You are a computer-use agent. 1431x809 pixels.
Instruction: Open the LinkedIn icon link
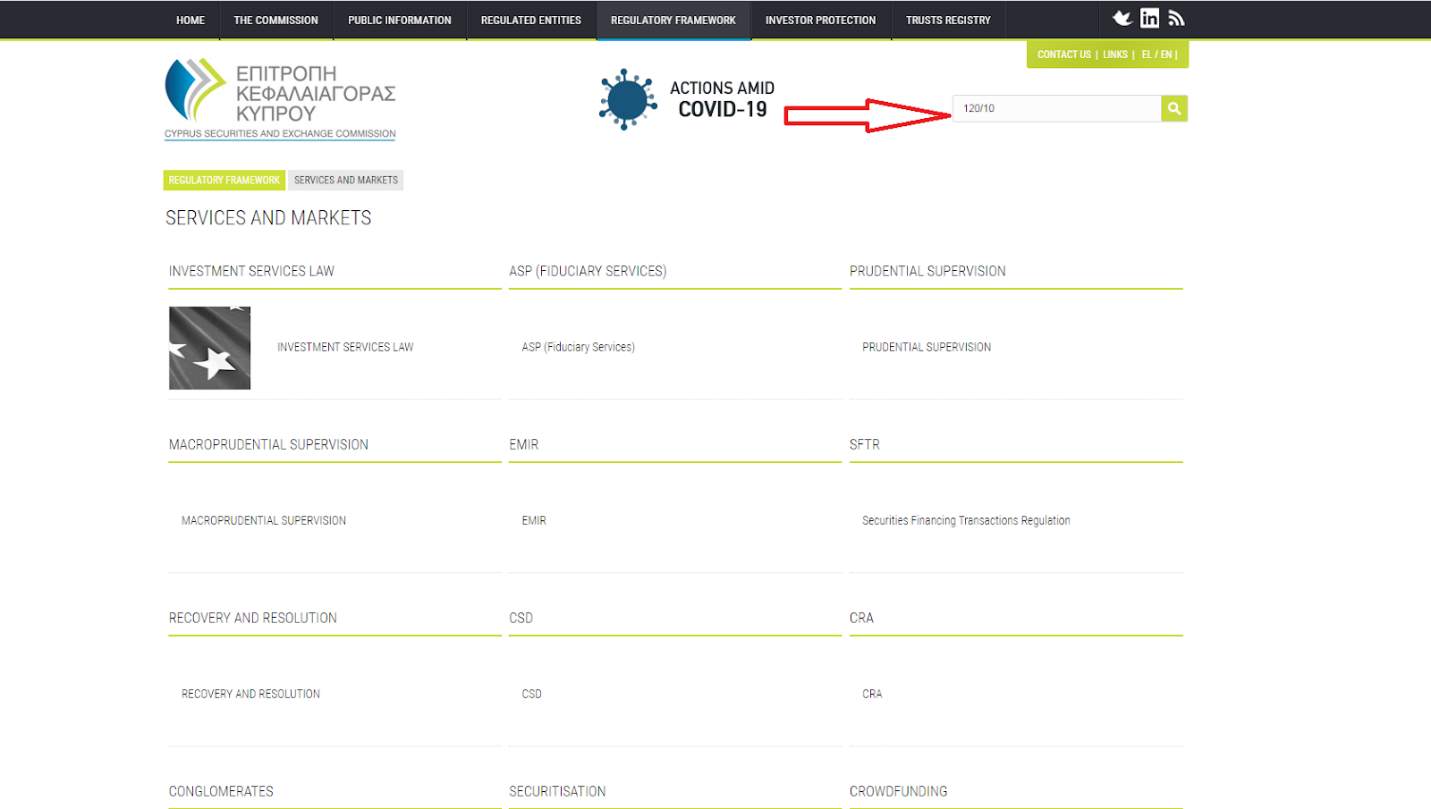click(1150, 18)
